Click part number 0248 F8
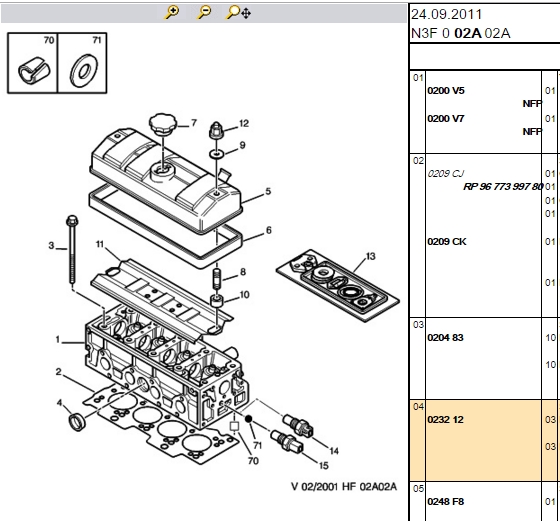Screen dimensions: 560x521 point(446,502)
